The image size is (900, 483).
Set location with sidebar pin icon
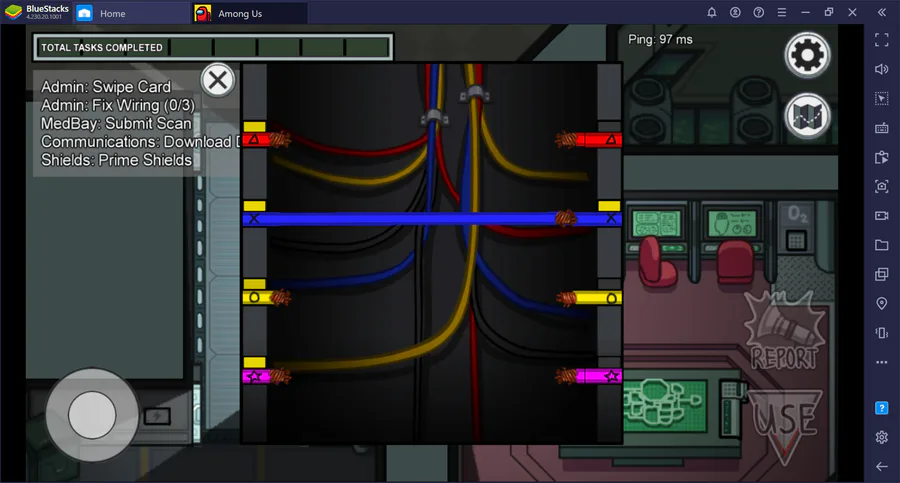882,303
